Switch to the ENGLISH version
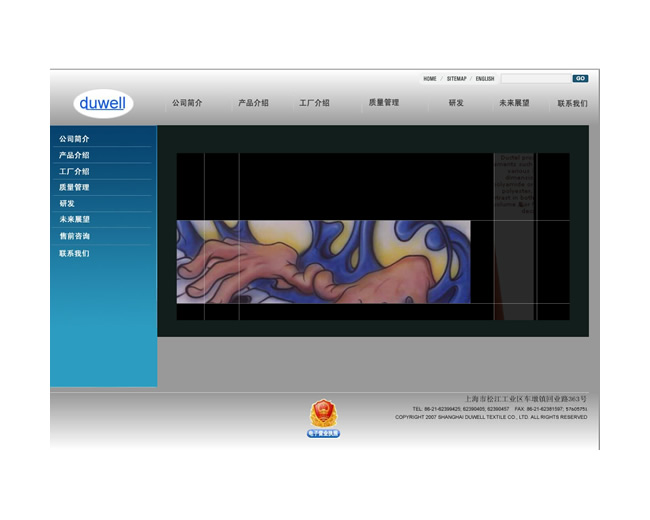This screenshot has height=520, width=650. (x=485, y=78)
